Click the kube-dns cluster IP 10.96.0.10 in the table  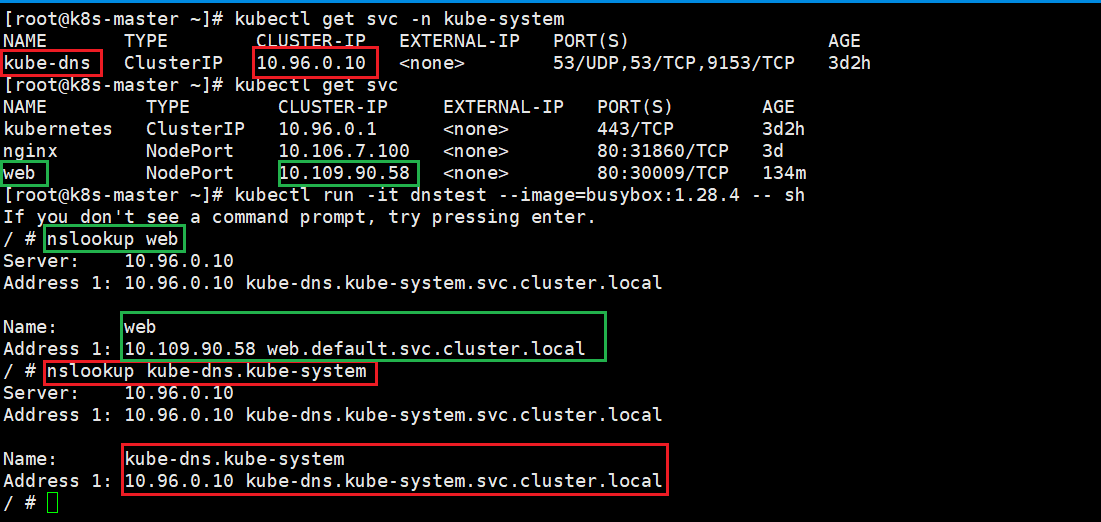coord(316,63)
